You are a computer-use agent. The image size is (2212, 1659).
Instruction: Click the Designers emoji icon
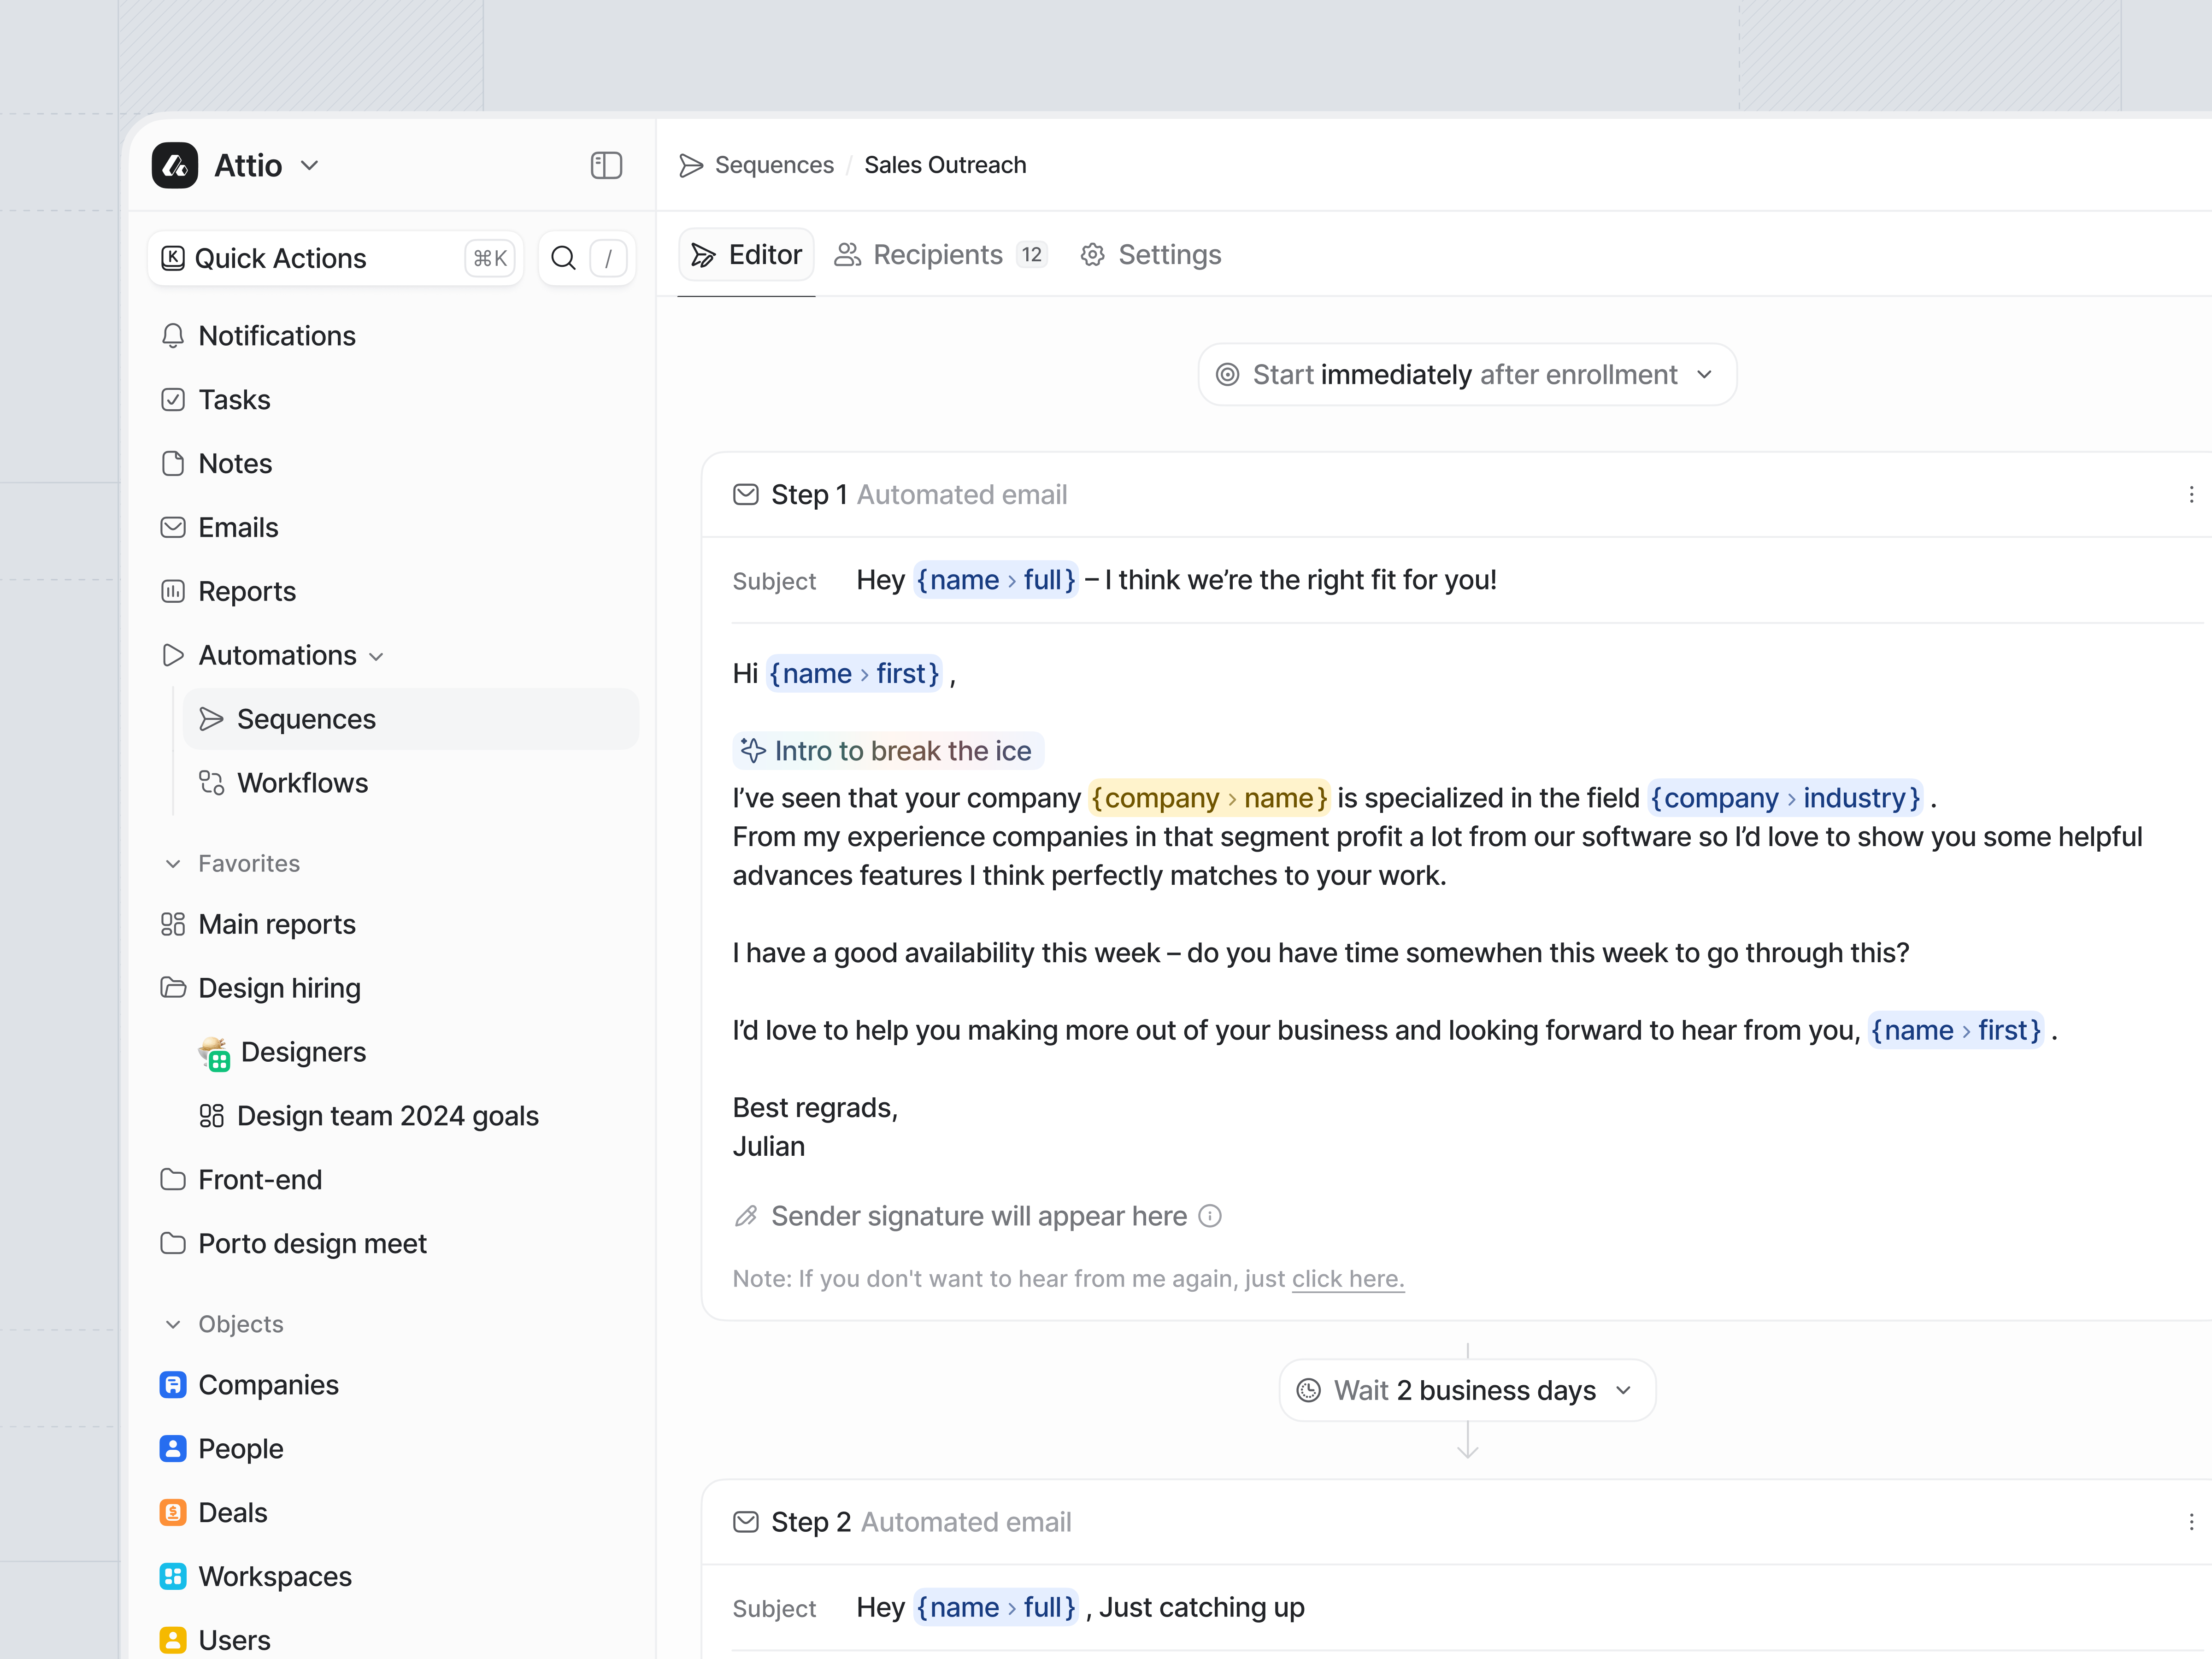click(x=214, y=1053)
